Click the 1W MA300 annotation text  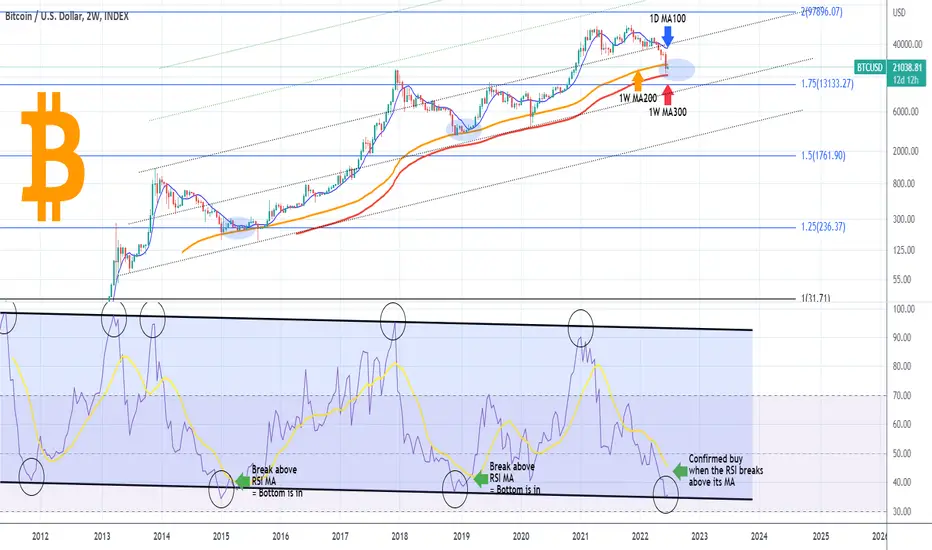(x=667, y=112)
